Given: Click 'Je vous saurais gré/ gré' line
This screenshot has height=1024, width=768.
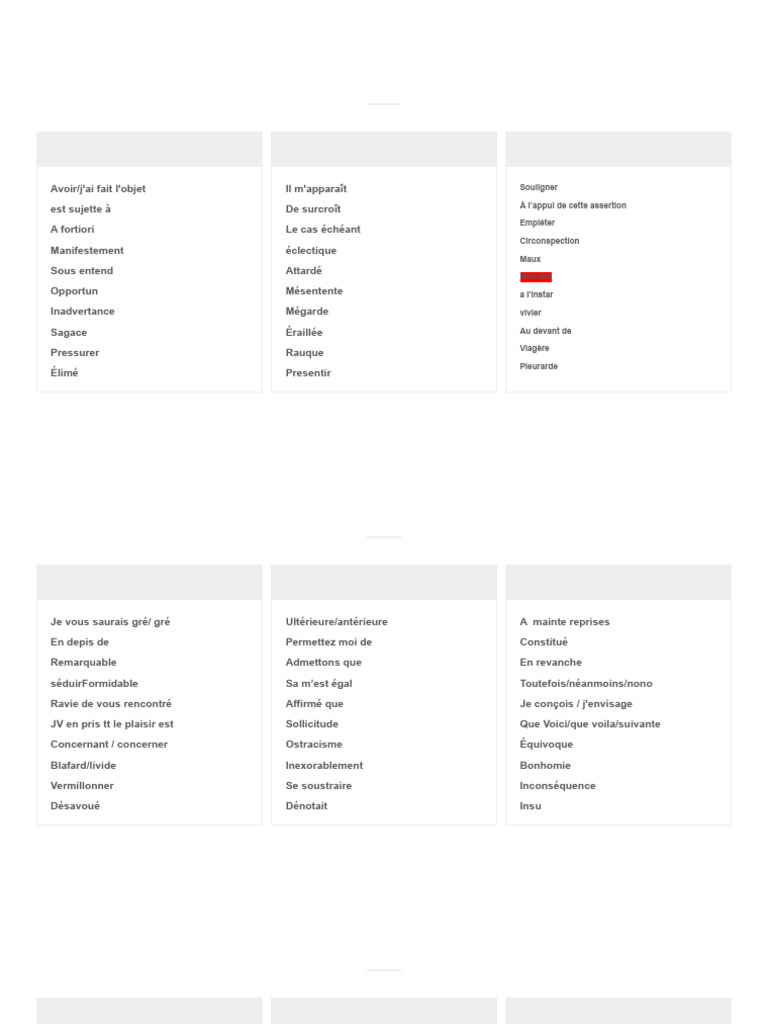Looking at the screenshot, I should 110,622.
